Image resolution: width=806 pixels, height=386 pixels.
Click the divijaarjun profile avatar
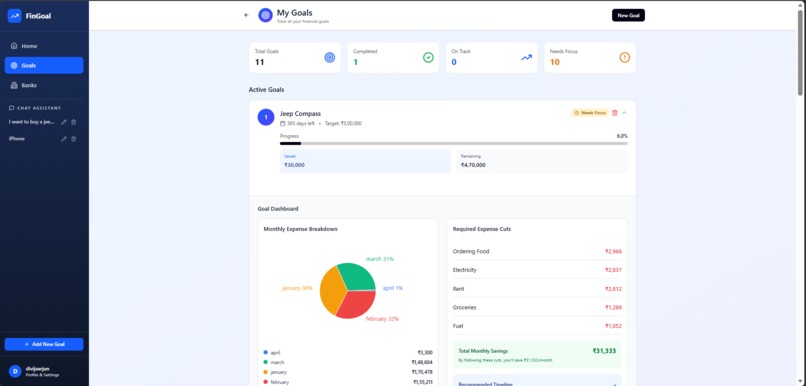click(15, 371)
